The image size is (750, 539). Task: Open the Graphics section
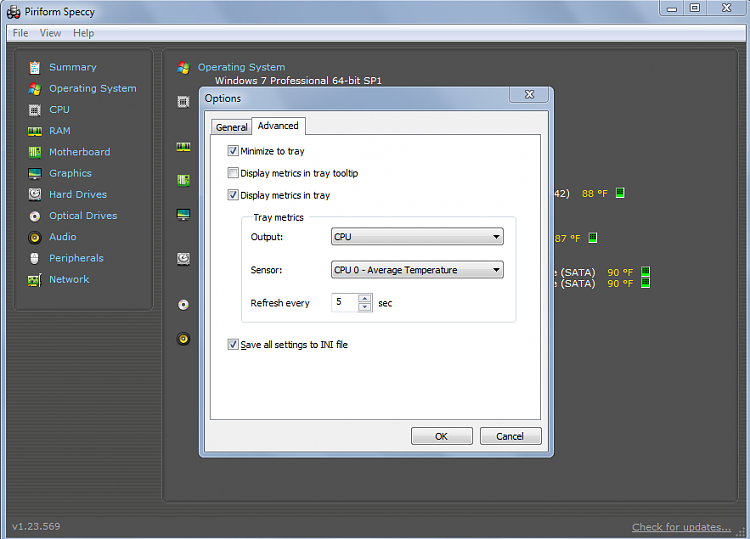tap(70, 173)
